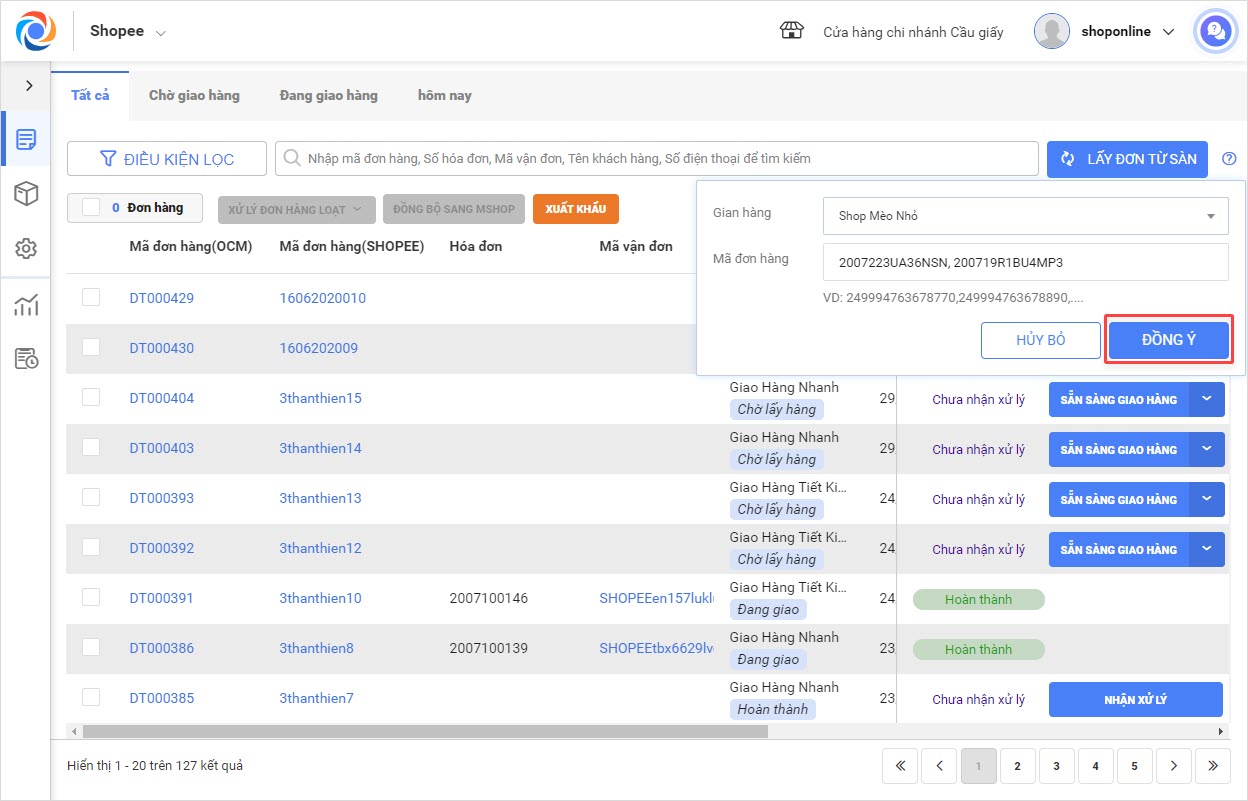Expand the left sidebar arrow

pyautogui.click(x=29, y=86)
